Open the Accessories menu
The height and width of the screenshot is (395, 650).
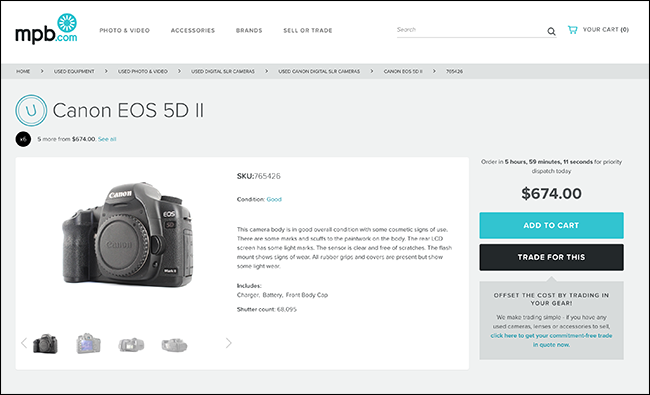[193, 30]
